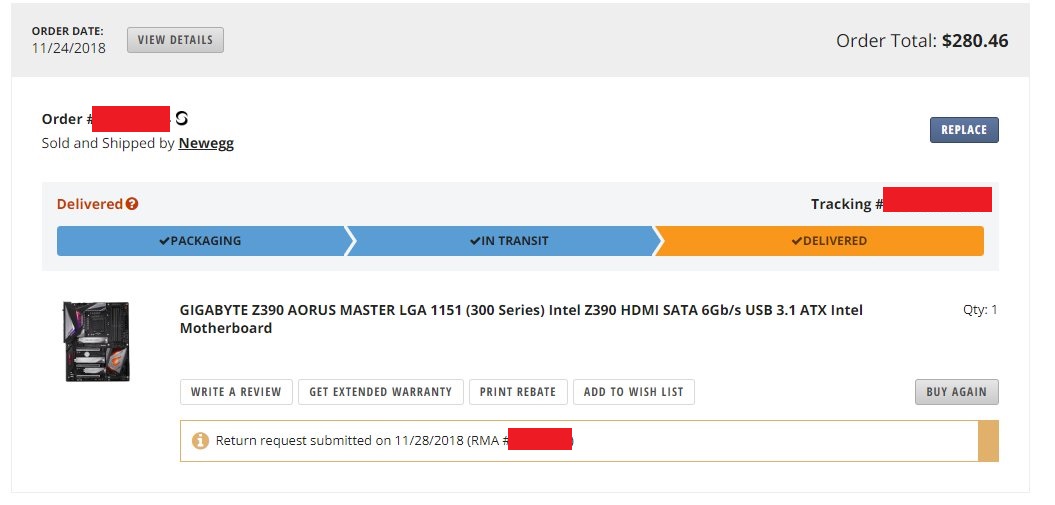
Task: Click the Delivered status text
Action: coord(89,204)
